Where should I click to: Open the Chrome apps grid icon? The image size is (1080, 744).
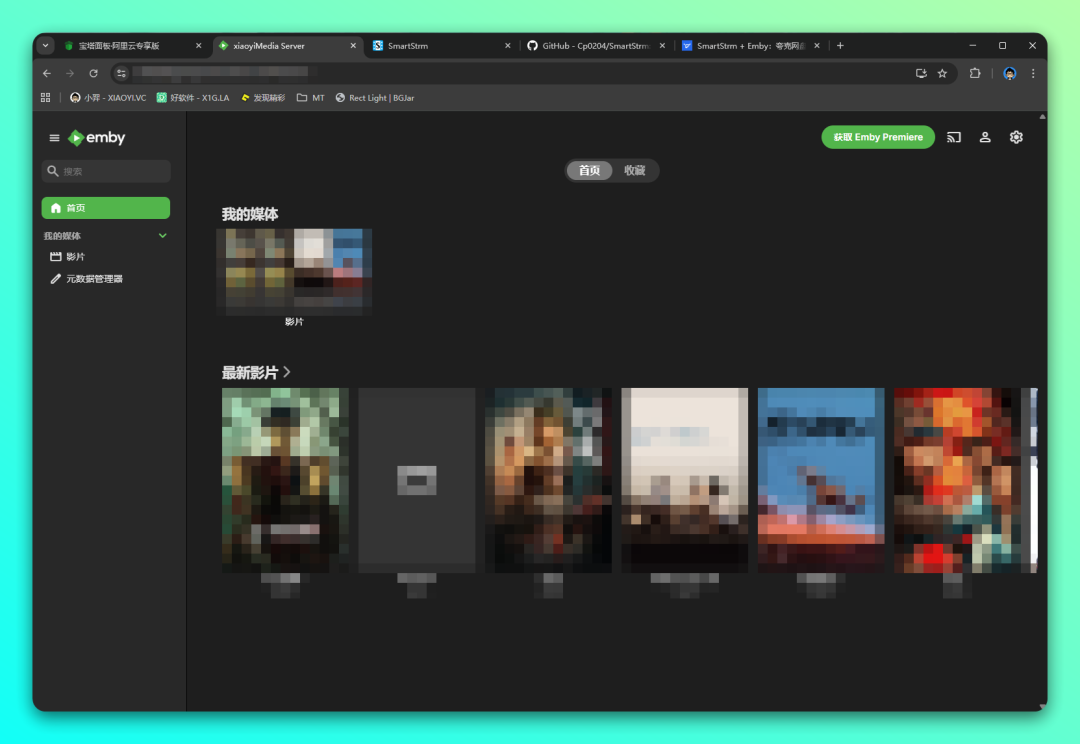(x=45, y=98)
